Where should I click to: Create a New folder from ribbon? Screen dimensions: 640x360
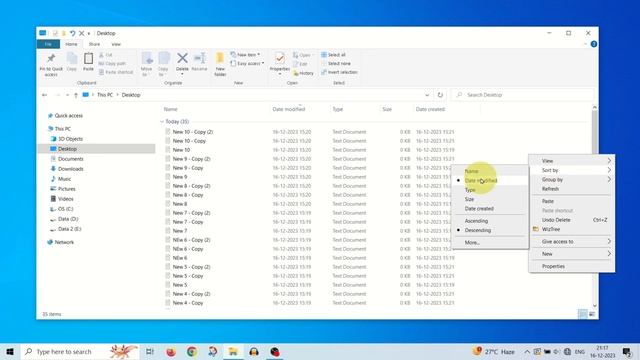click(x=220, y=64)
